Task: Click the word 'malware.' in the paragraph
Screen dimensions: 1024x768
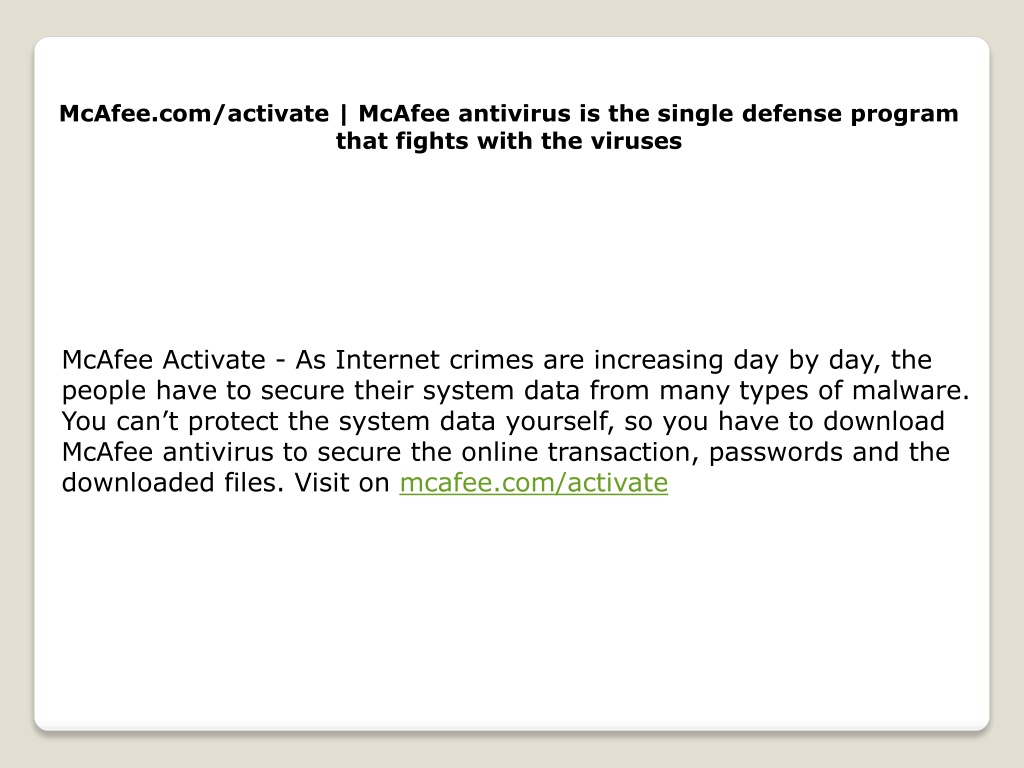Action: click(911, 391)
